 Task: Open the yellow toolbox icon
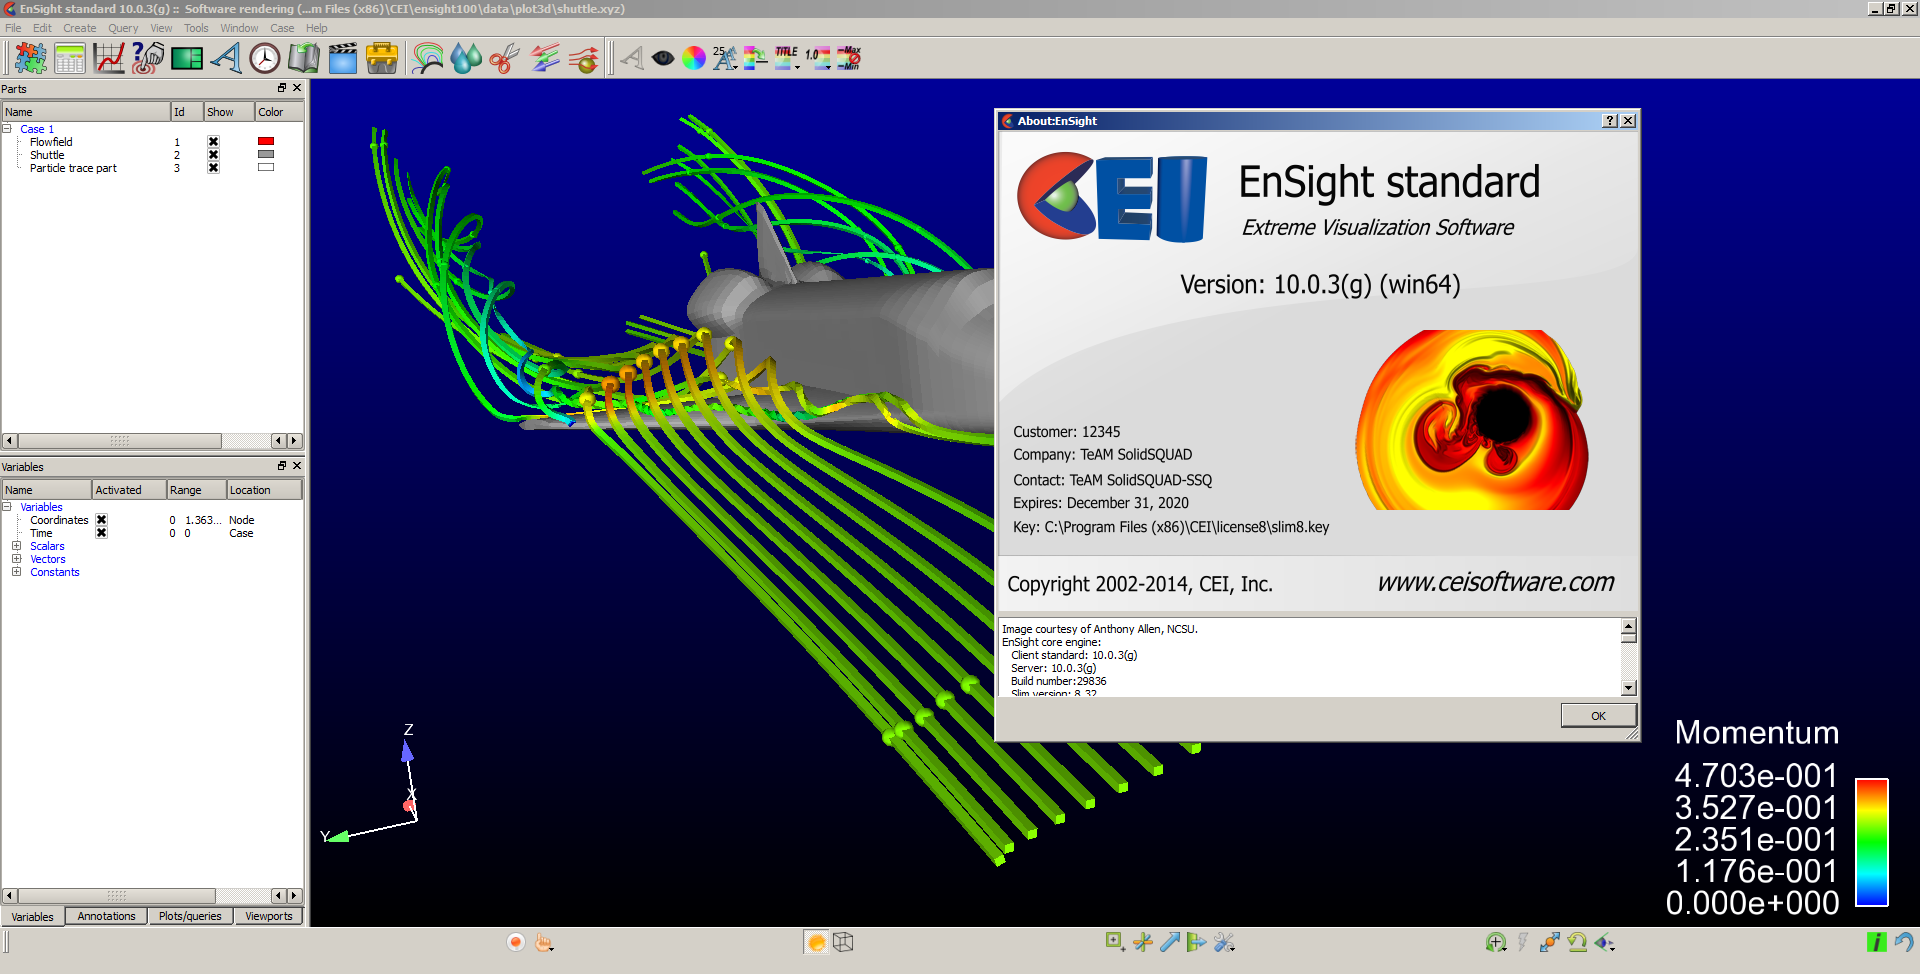pyautogui.click(x=382, y=58)
